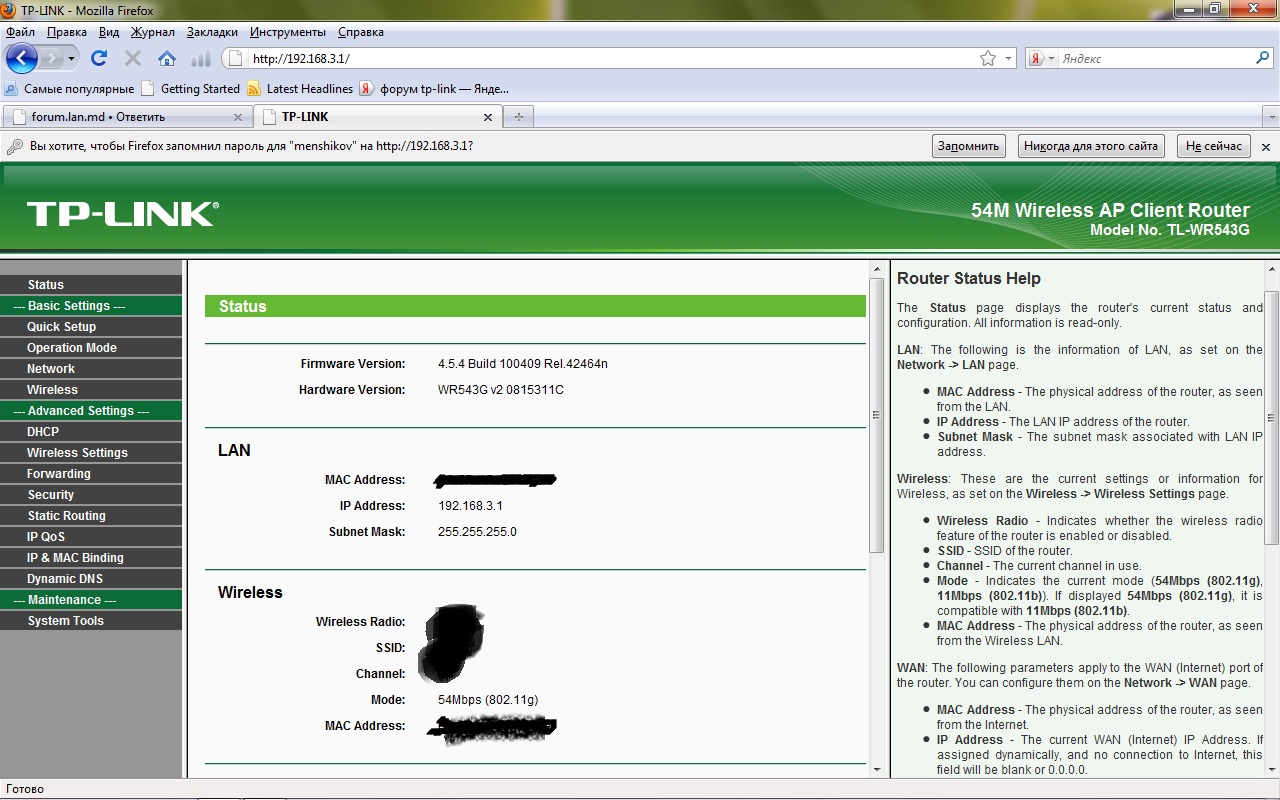Open the back/forward history dropdown arrow
Viewport: 1280px width, 800px height.
[x=71, y=59]
